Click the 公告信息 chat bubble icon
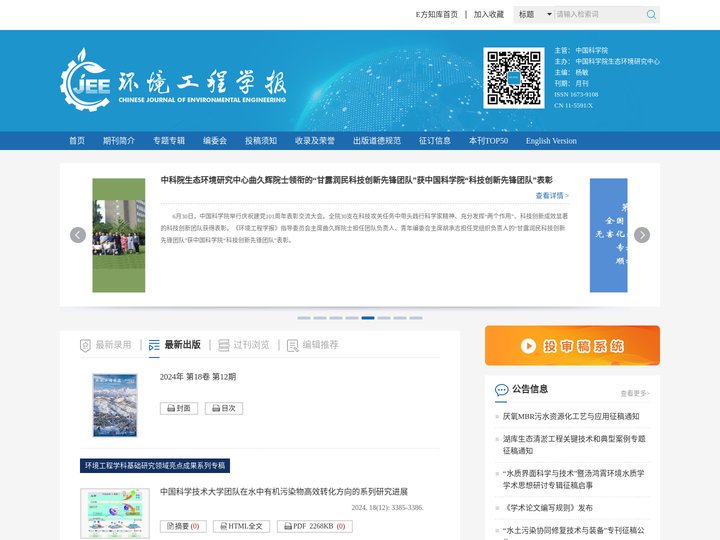 (501, 390)
